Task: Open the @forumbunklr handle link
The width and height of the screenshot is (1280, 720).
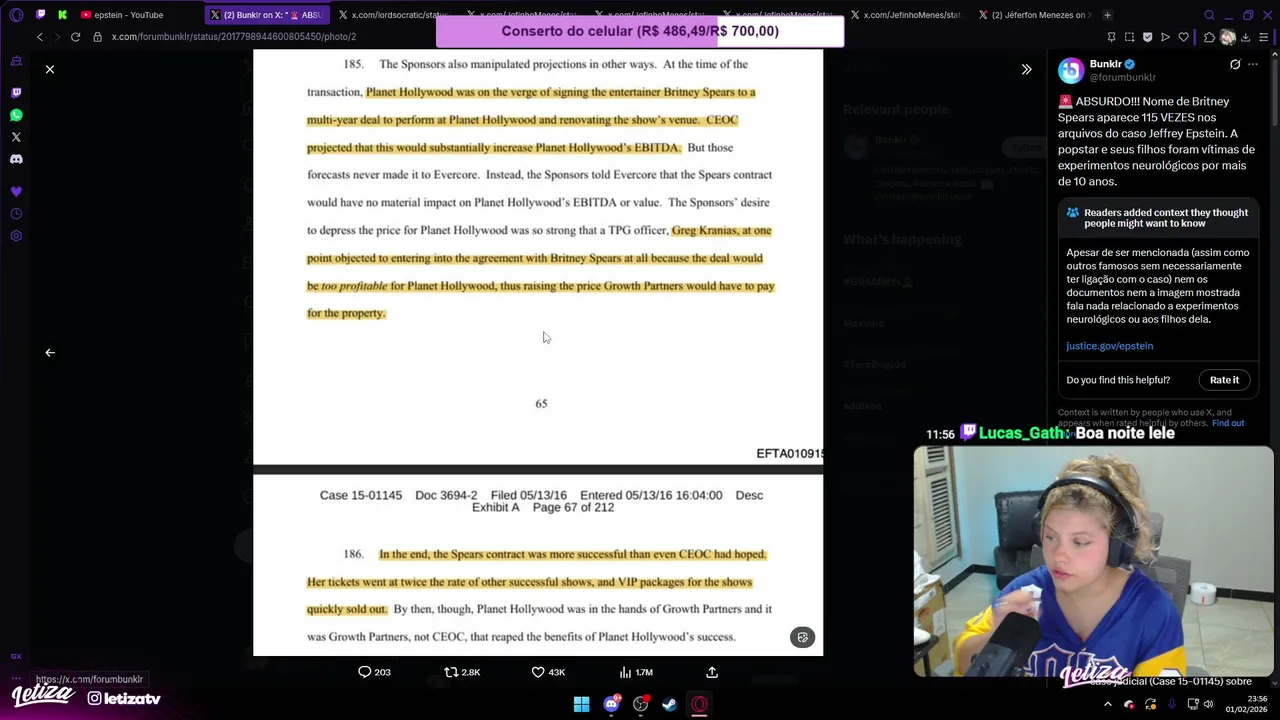Action: tap(1122, 77)
